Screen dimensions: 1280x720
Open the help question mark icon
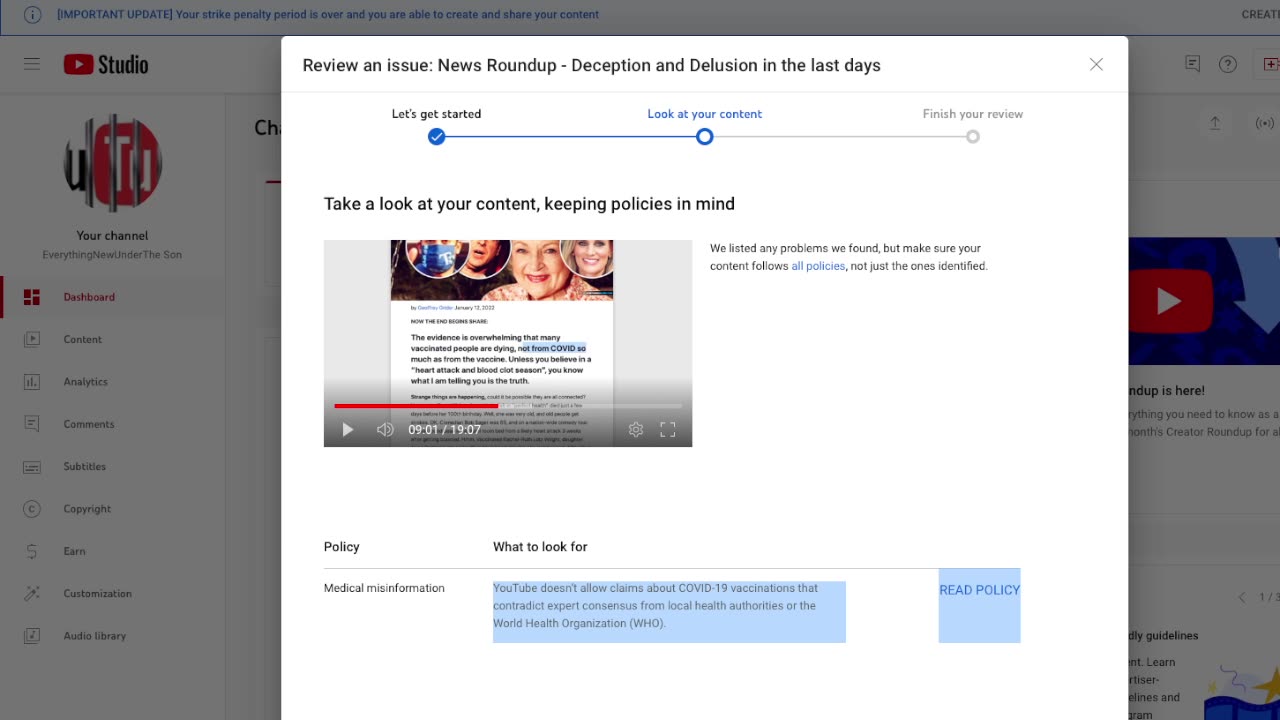click(1228, 64)
